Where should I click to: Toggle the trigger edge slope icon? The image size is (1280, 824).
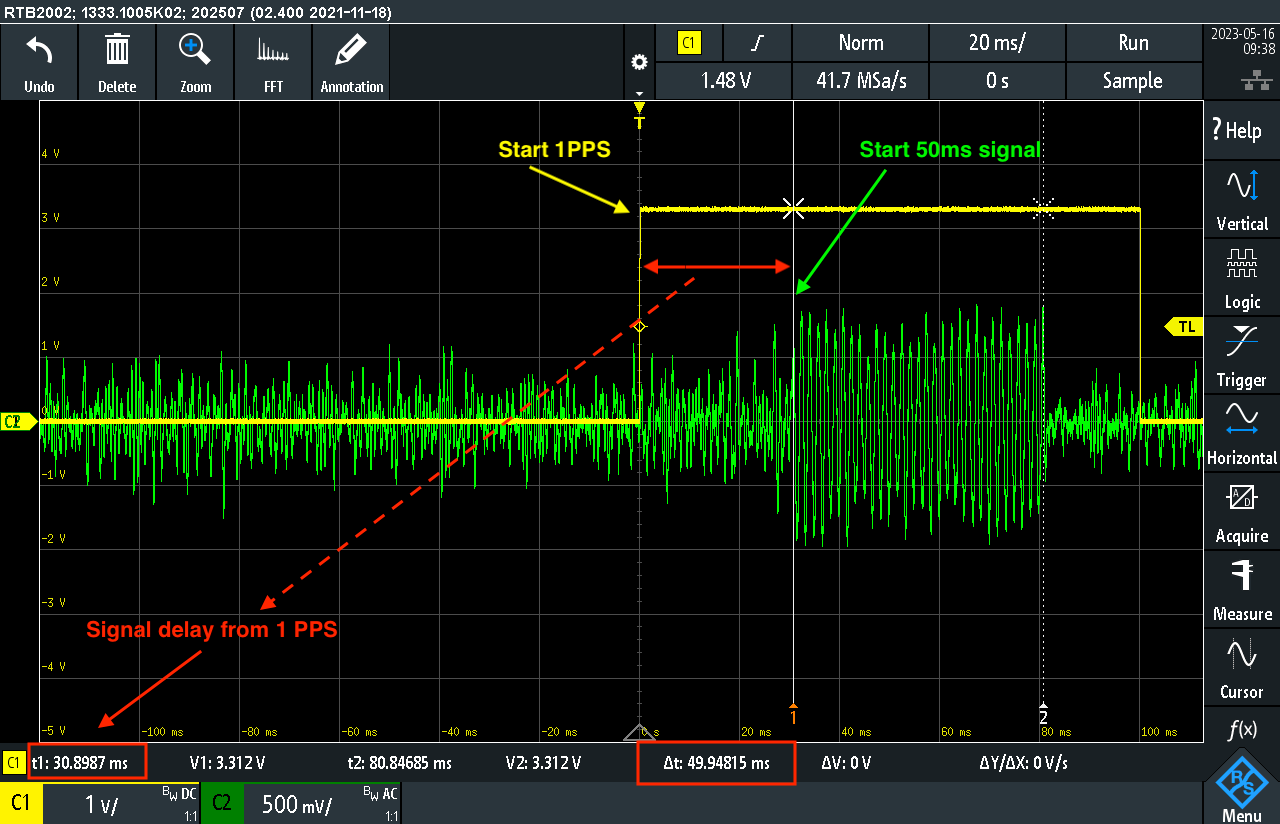tap(757, 43)
